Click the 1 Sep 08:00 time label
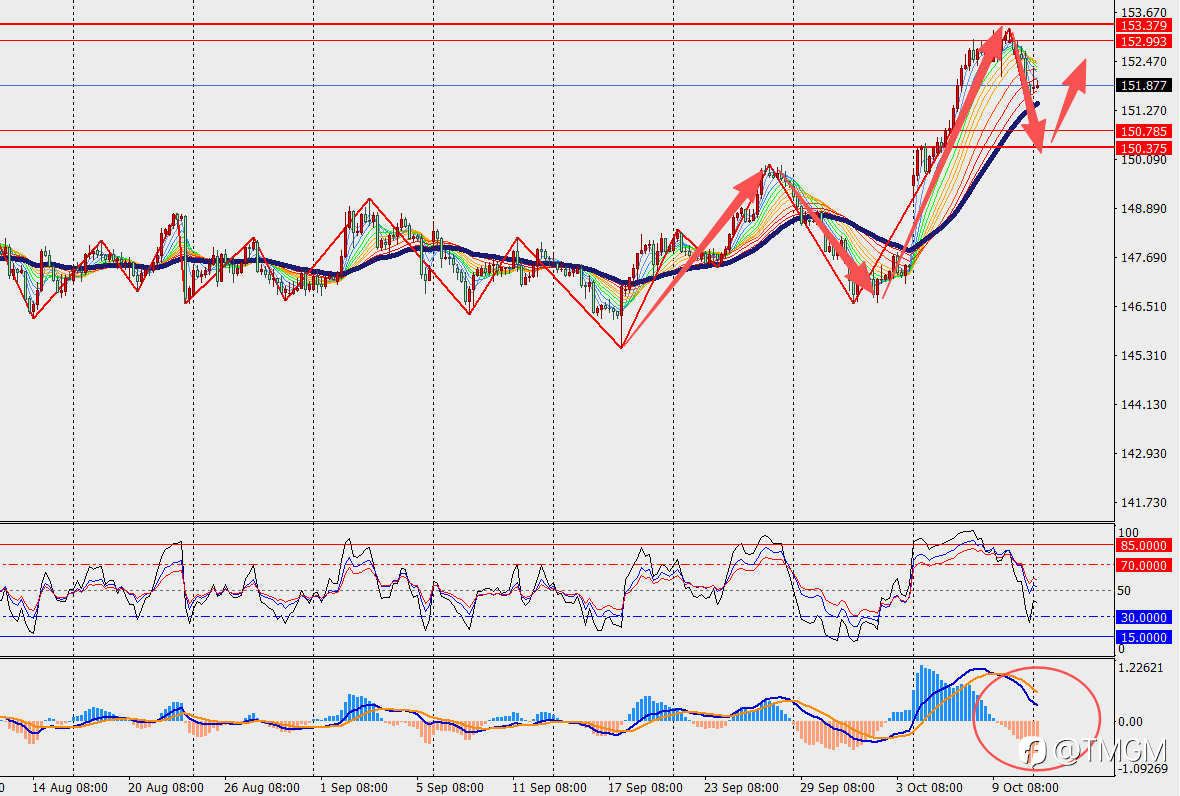This screenshot has width=1180, height=796. 354,788
